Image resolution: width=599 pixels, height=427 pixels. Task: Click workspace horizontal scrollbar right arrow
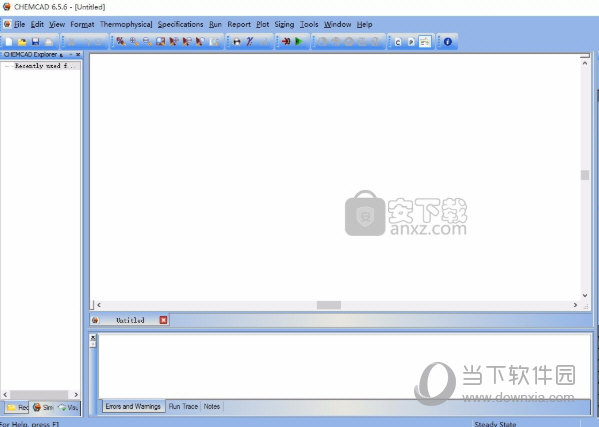[x=575, y=305]
